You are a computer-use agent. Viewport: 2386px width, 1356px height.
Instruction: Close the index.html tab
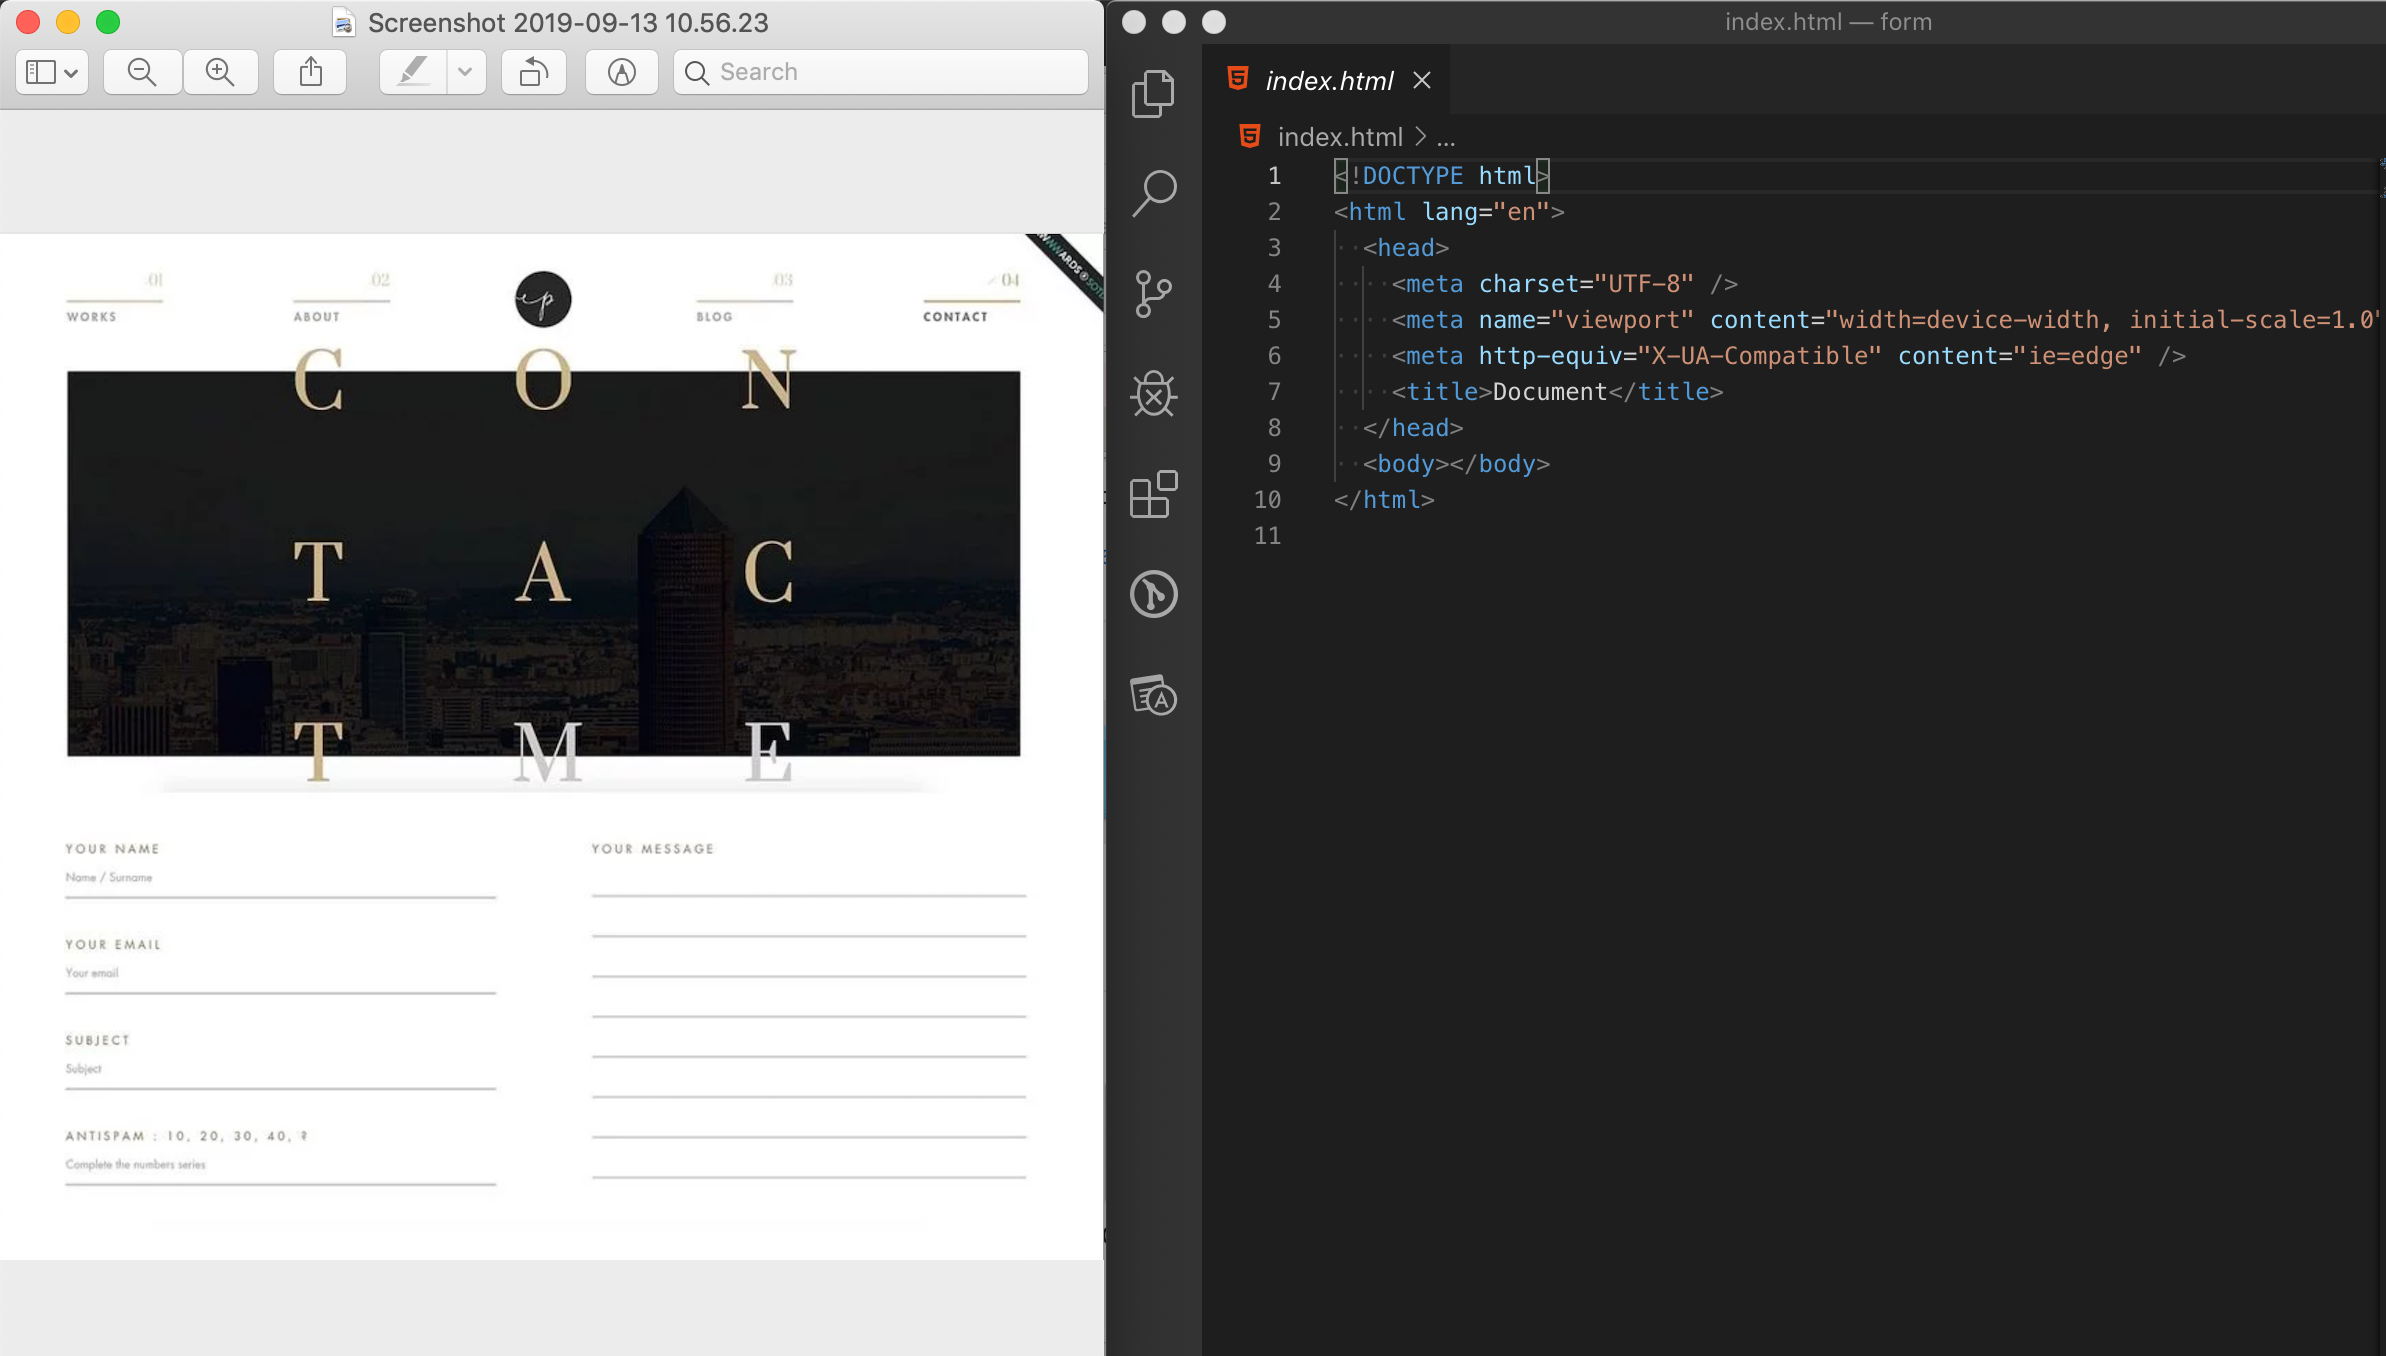1421,80
